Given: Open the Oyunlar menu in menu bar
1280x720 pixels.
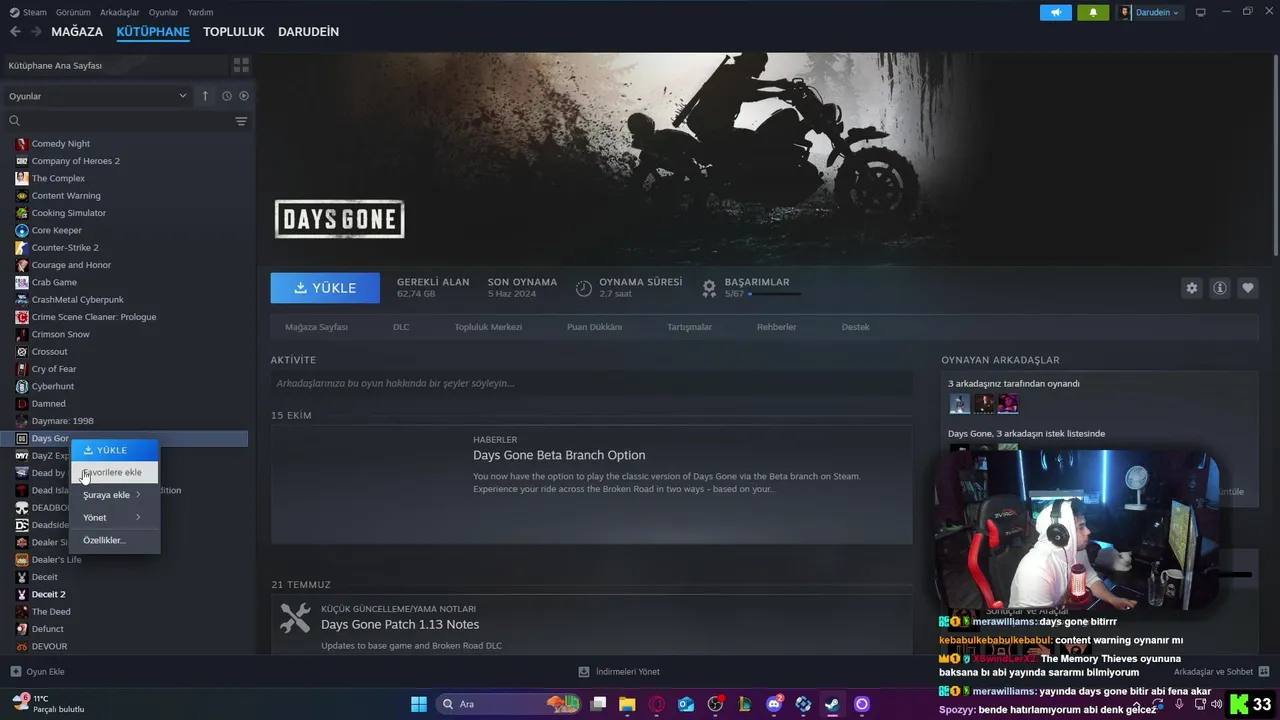Looking at the screenshot, I should pyautogui.click(x=164, y=12).
